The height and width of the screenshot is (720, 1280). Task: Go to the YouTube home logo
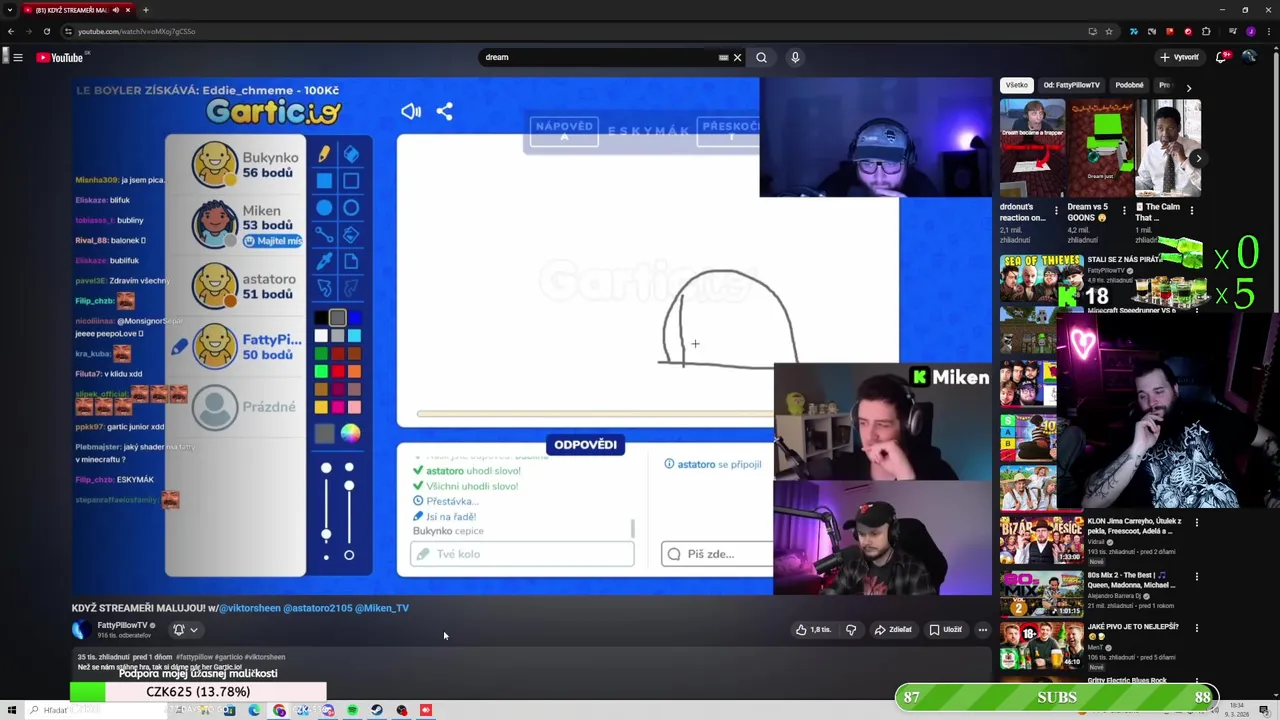point(60,57)
